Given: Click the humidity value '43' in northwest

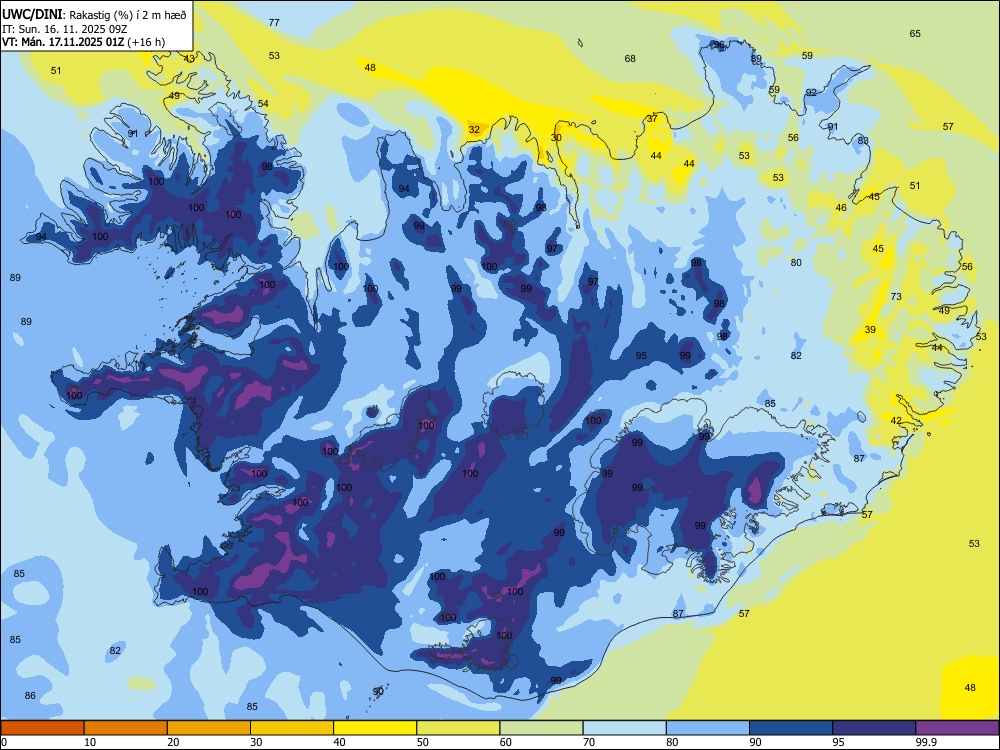Looking at the screenshot, I should click(189, 59).
